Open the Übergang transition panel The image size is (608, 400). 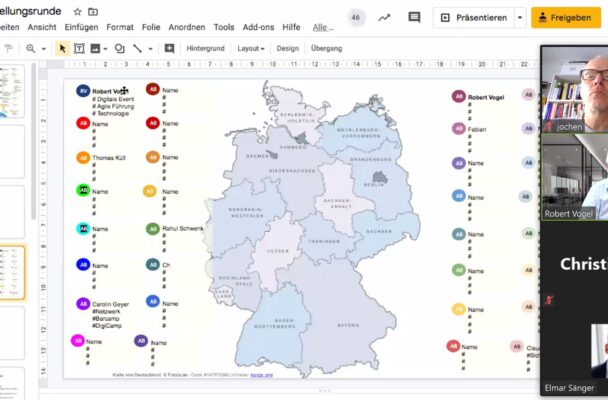click(x=325, y=48)
